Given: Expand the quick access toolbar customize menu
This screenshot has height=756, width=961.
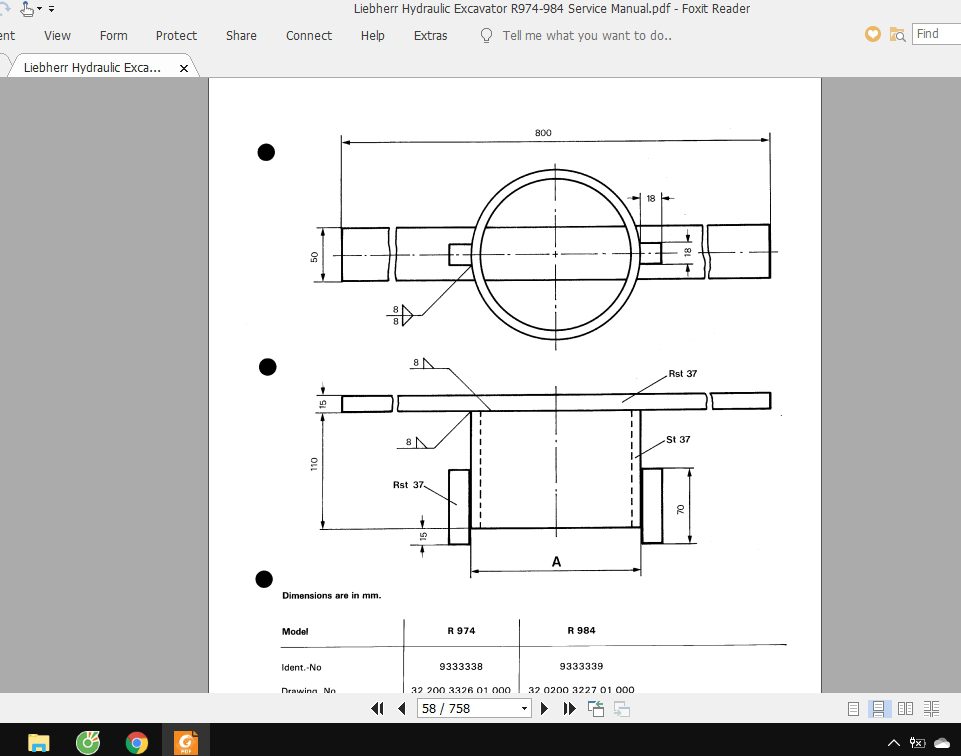Looking at the screenshot, I should 51,9.
